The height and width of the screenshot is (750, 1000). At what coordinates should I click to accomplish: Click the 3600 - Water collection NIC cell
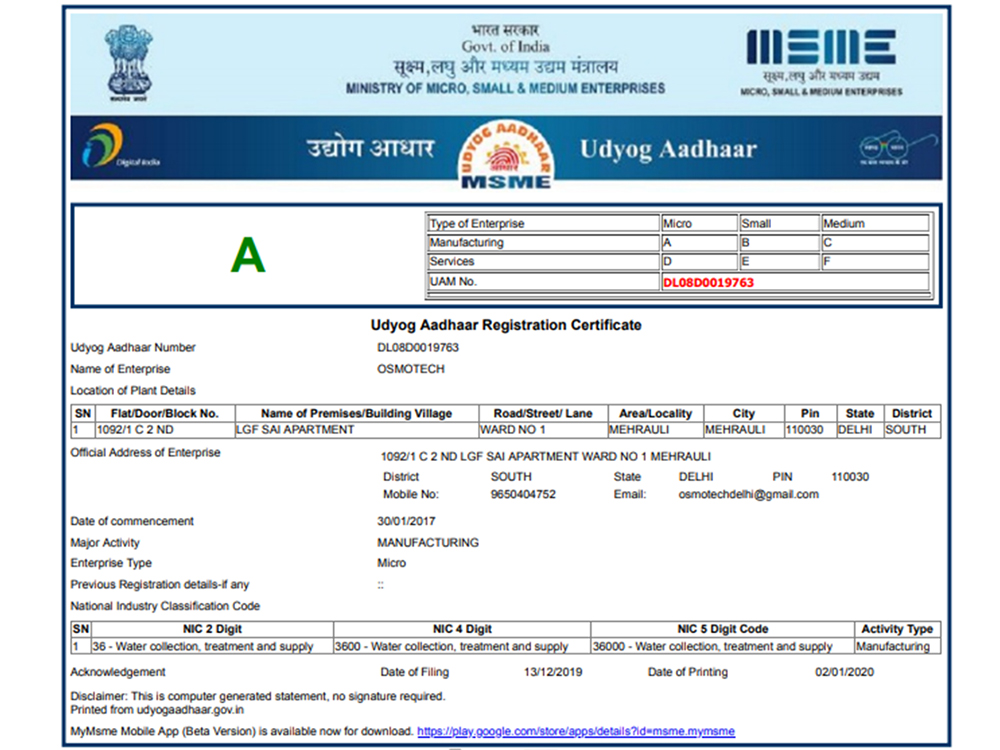tap(462, 646)
